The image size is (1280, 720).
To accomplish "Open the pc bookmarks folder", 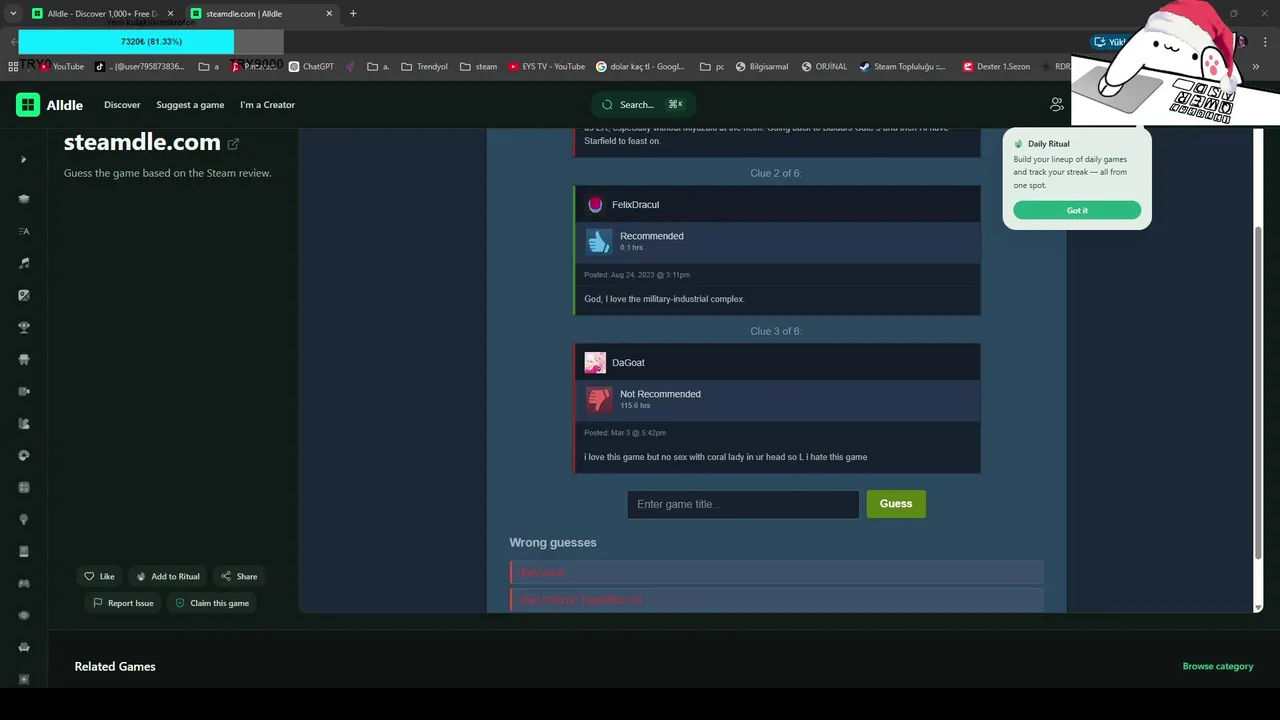I will tap(712, 67).
